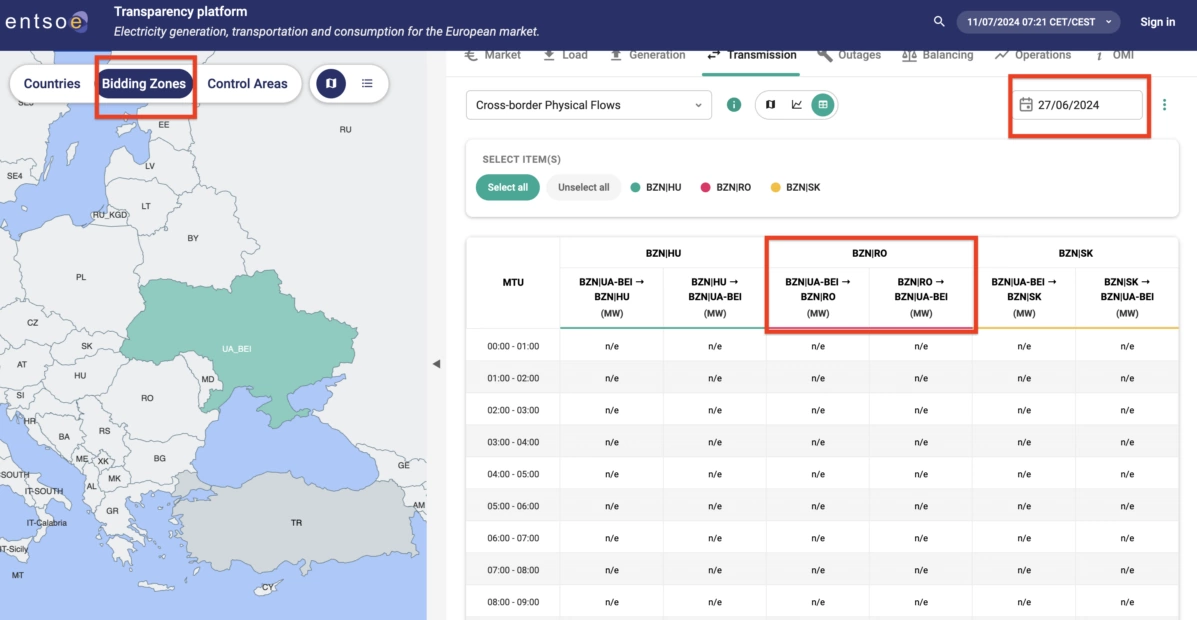Click the Operations trend icon

click(x=1002, y=55)
